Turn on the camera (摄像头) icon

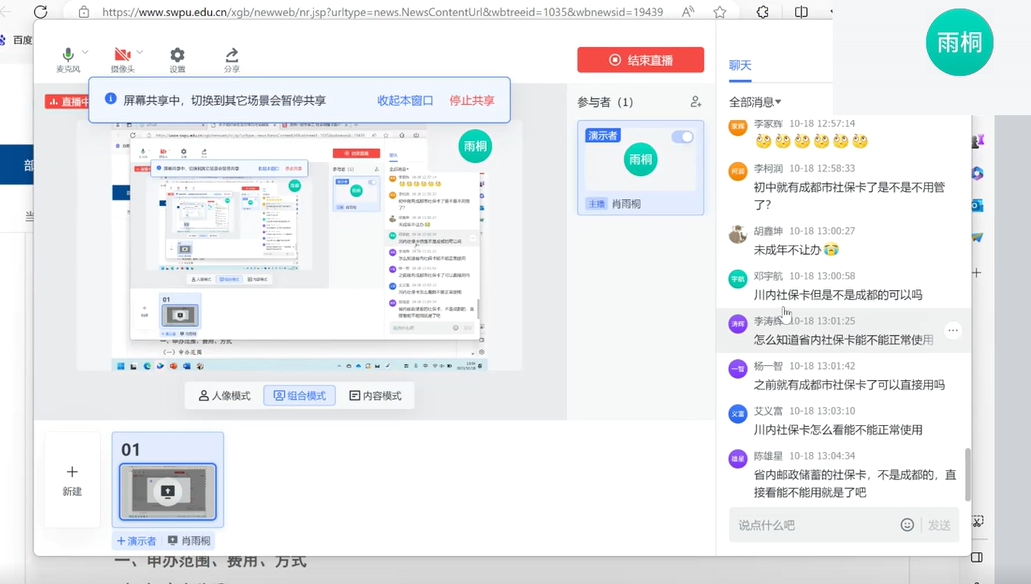[x=122, y=54]
